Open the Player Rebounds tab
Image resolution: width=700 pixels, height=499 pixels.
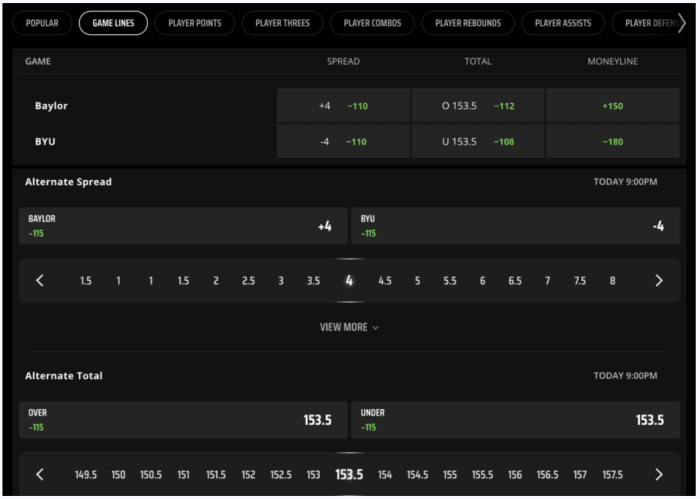(x=468, y=23)
